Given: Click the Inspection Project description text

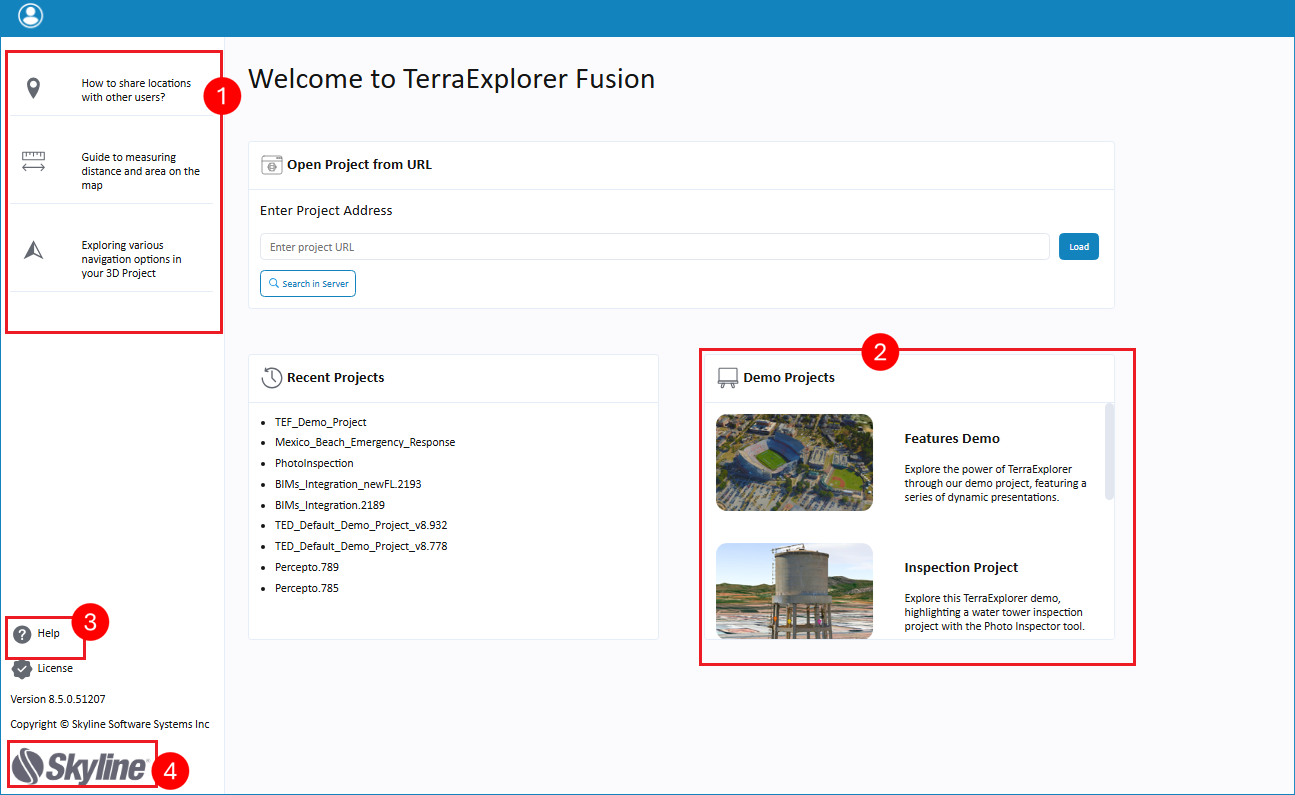Looking at the screenshot, I should point(995,612).
